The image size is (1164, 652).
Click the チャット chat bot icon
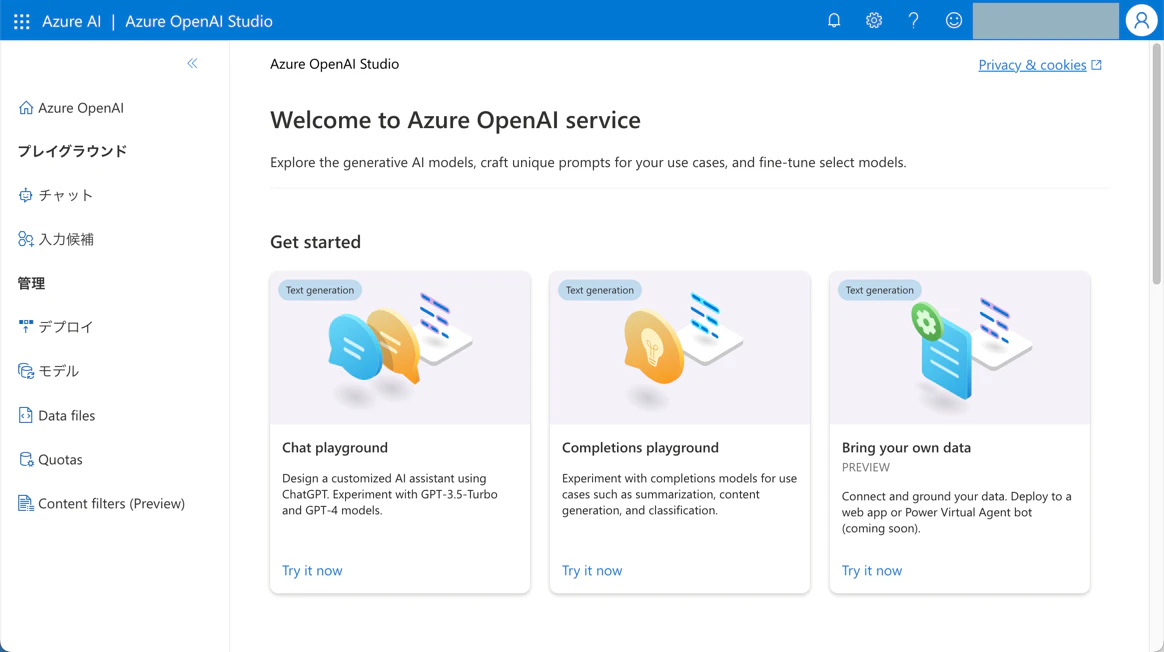pos(26,195)
